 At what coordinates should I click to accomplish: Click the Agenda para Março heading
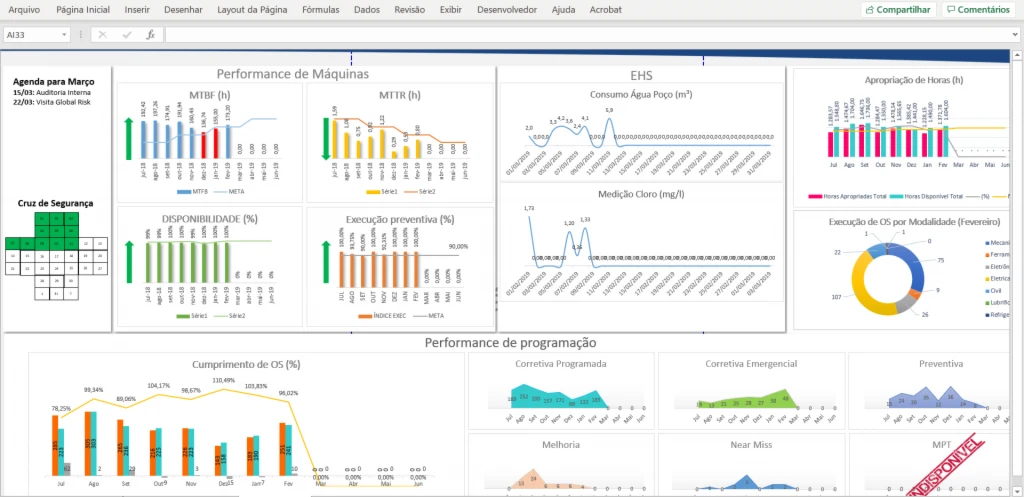(54, 82)
